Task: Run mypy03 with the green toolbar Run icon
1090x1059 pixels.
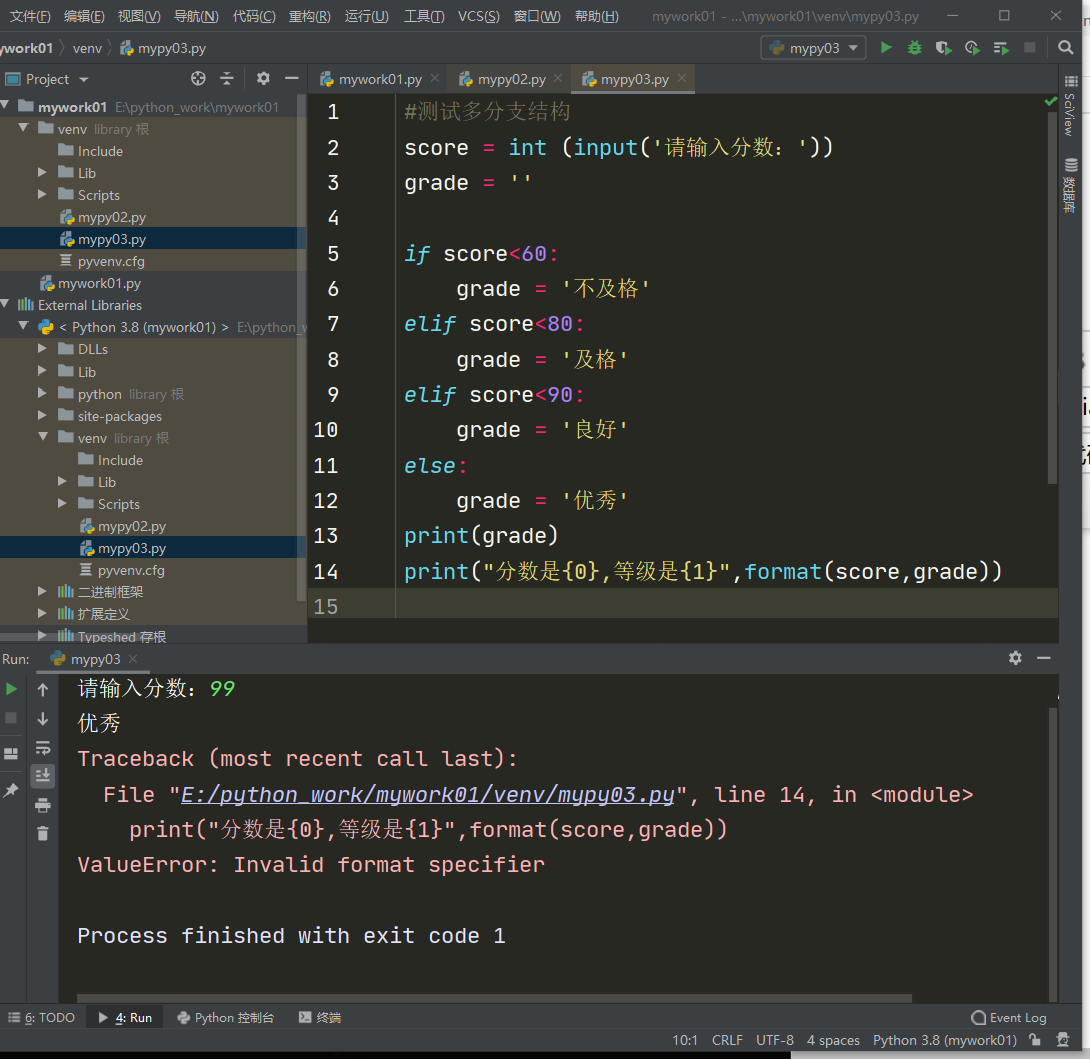Action: [x=886, y=48]
